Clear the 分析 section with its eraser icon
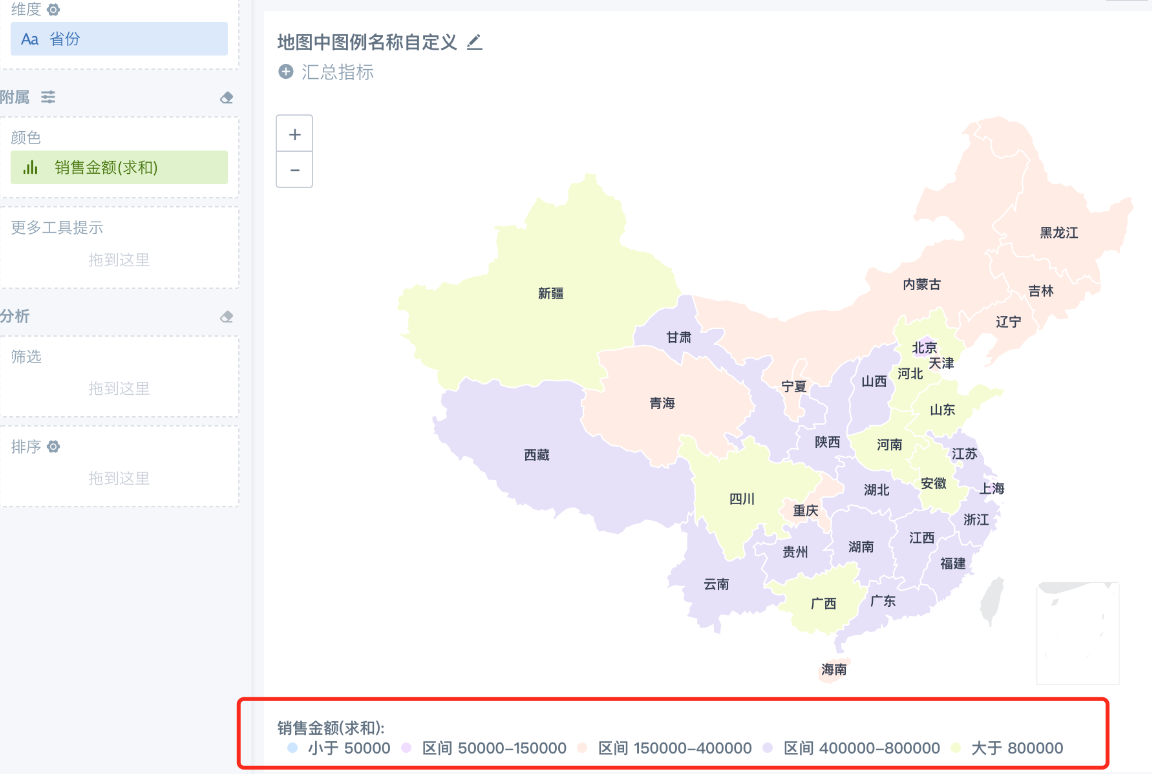The height and width of the screenshot is (774, 1152). tap(226, 317)
